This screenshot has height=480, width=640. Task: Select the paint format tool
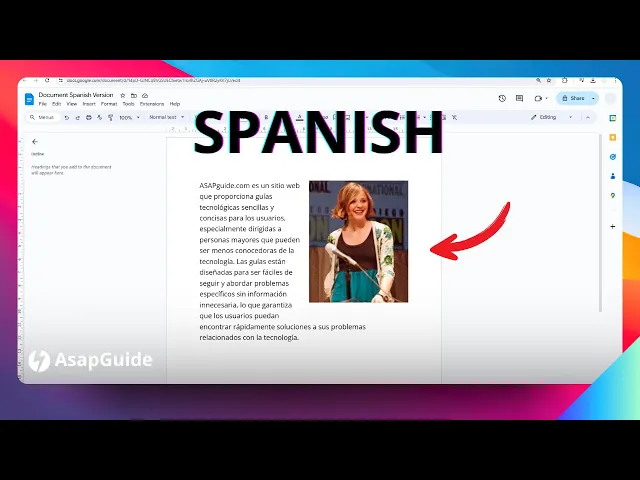tap(110, 118)
